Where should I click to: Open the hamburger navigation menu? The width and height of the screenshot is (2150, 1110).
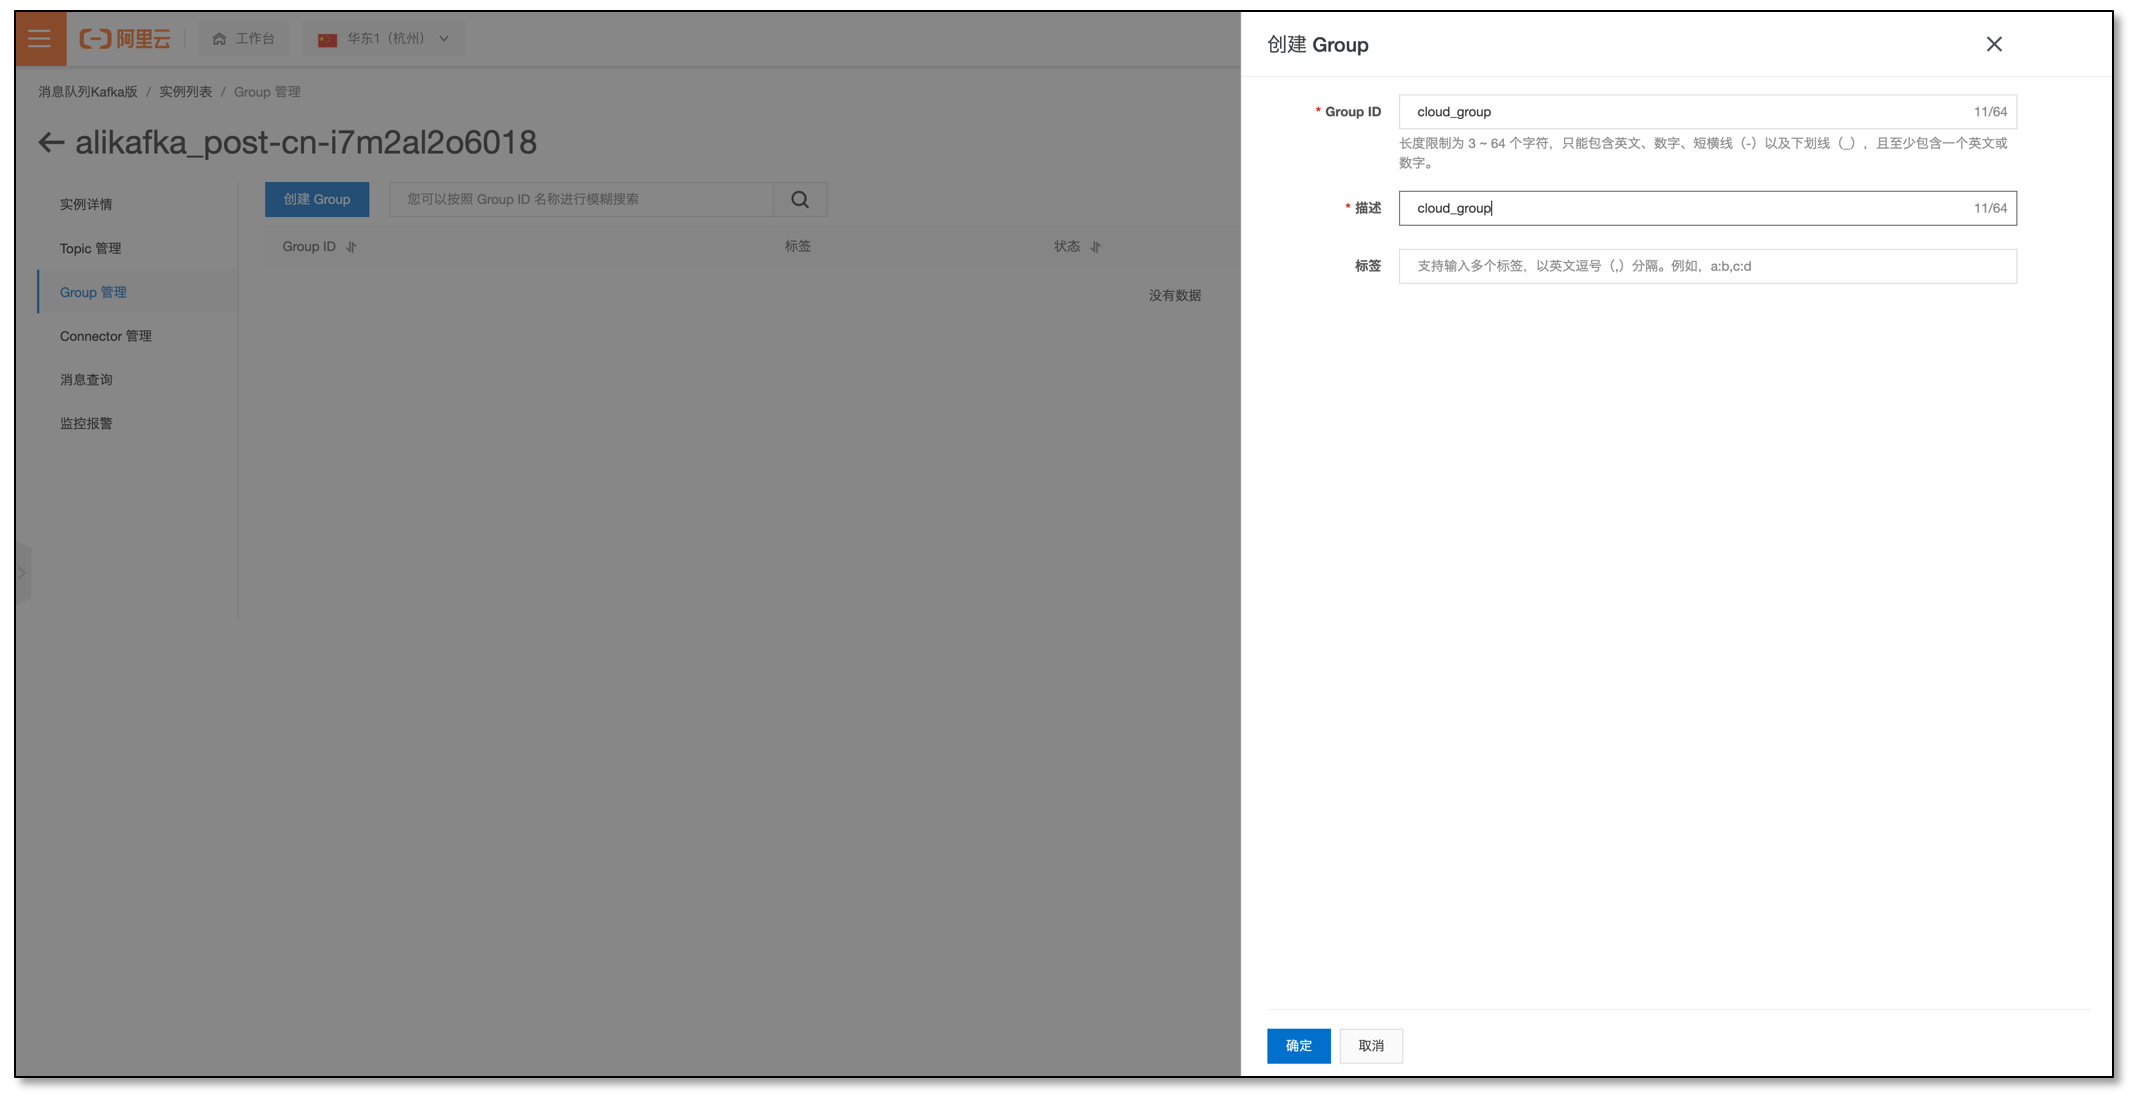tap(39, 39)
